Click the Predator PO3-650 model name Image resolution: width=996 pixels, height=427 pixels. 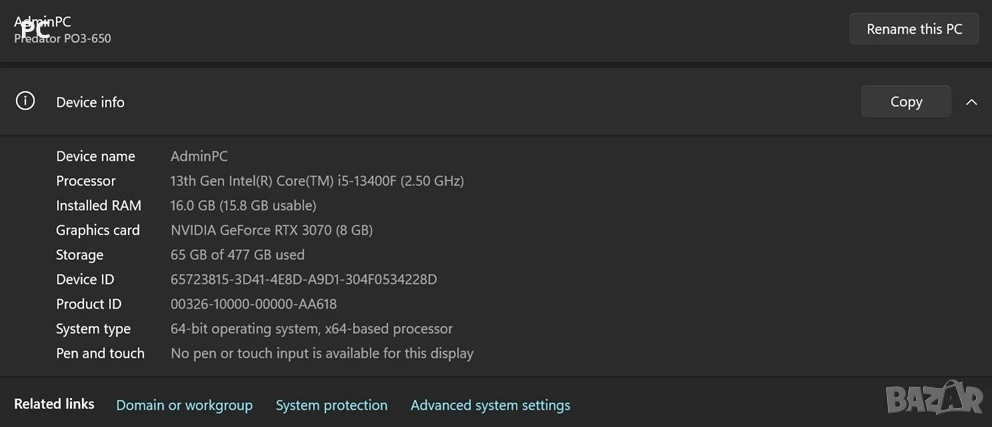click(62, 39)
